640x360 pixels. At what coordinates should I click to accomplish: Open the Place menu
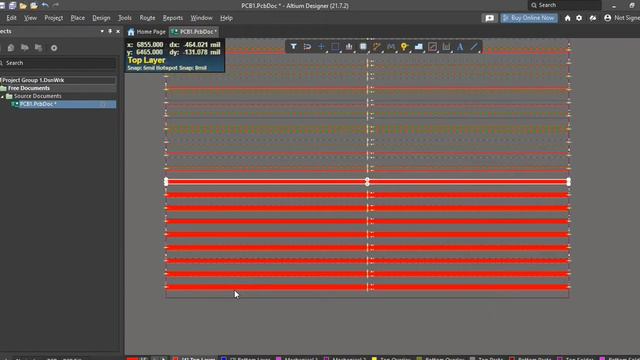pos(78,18)
